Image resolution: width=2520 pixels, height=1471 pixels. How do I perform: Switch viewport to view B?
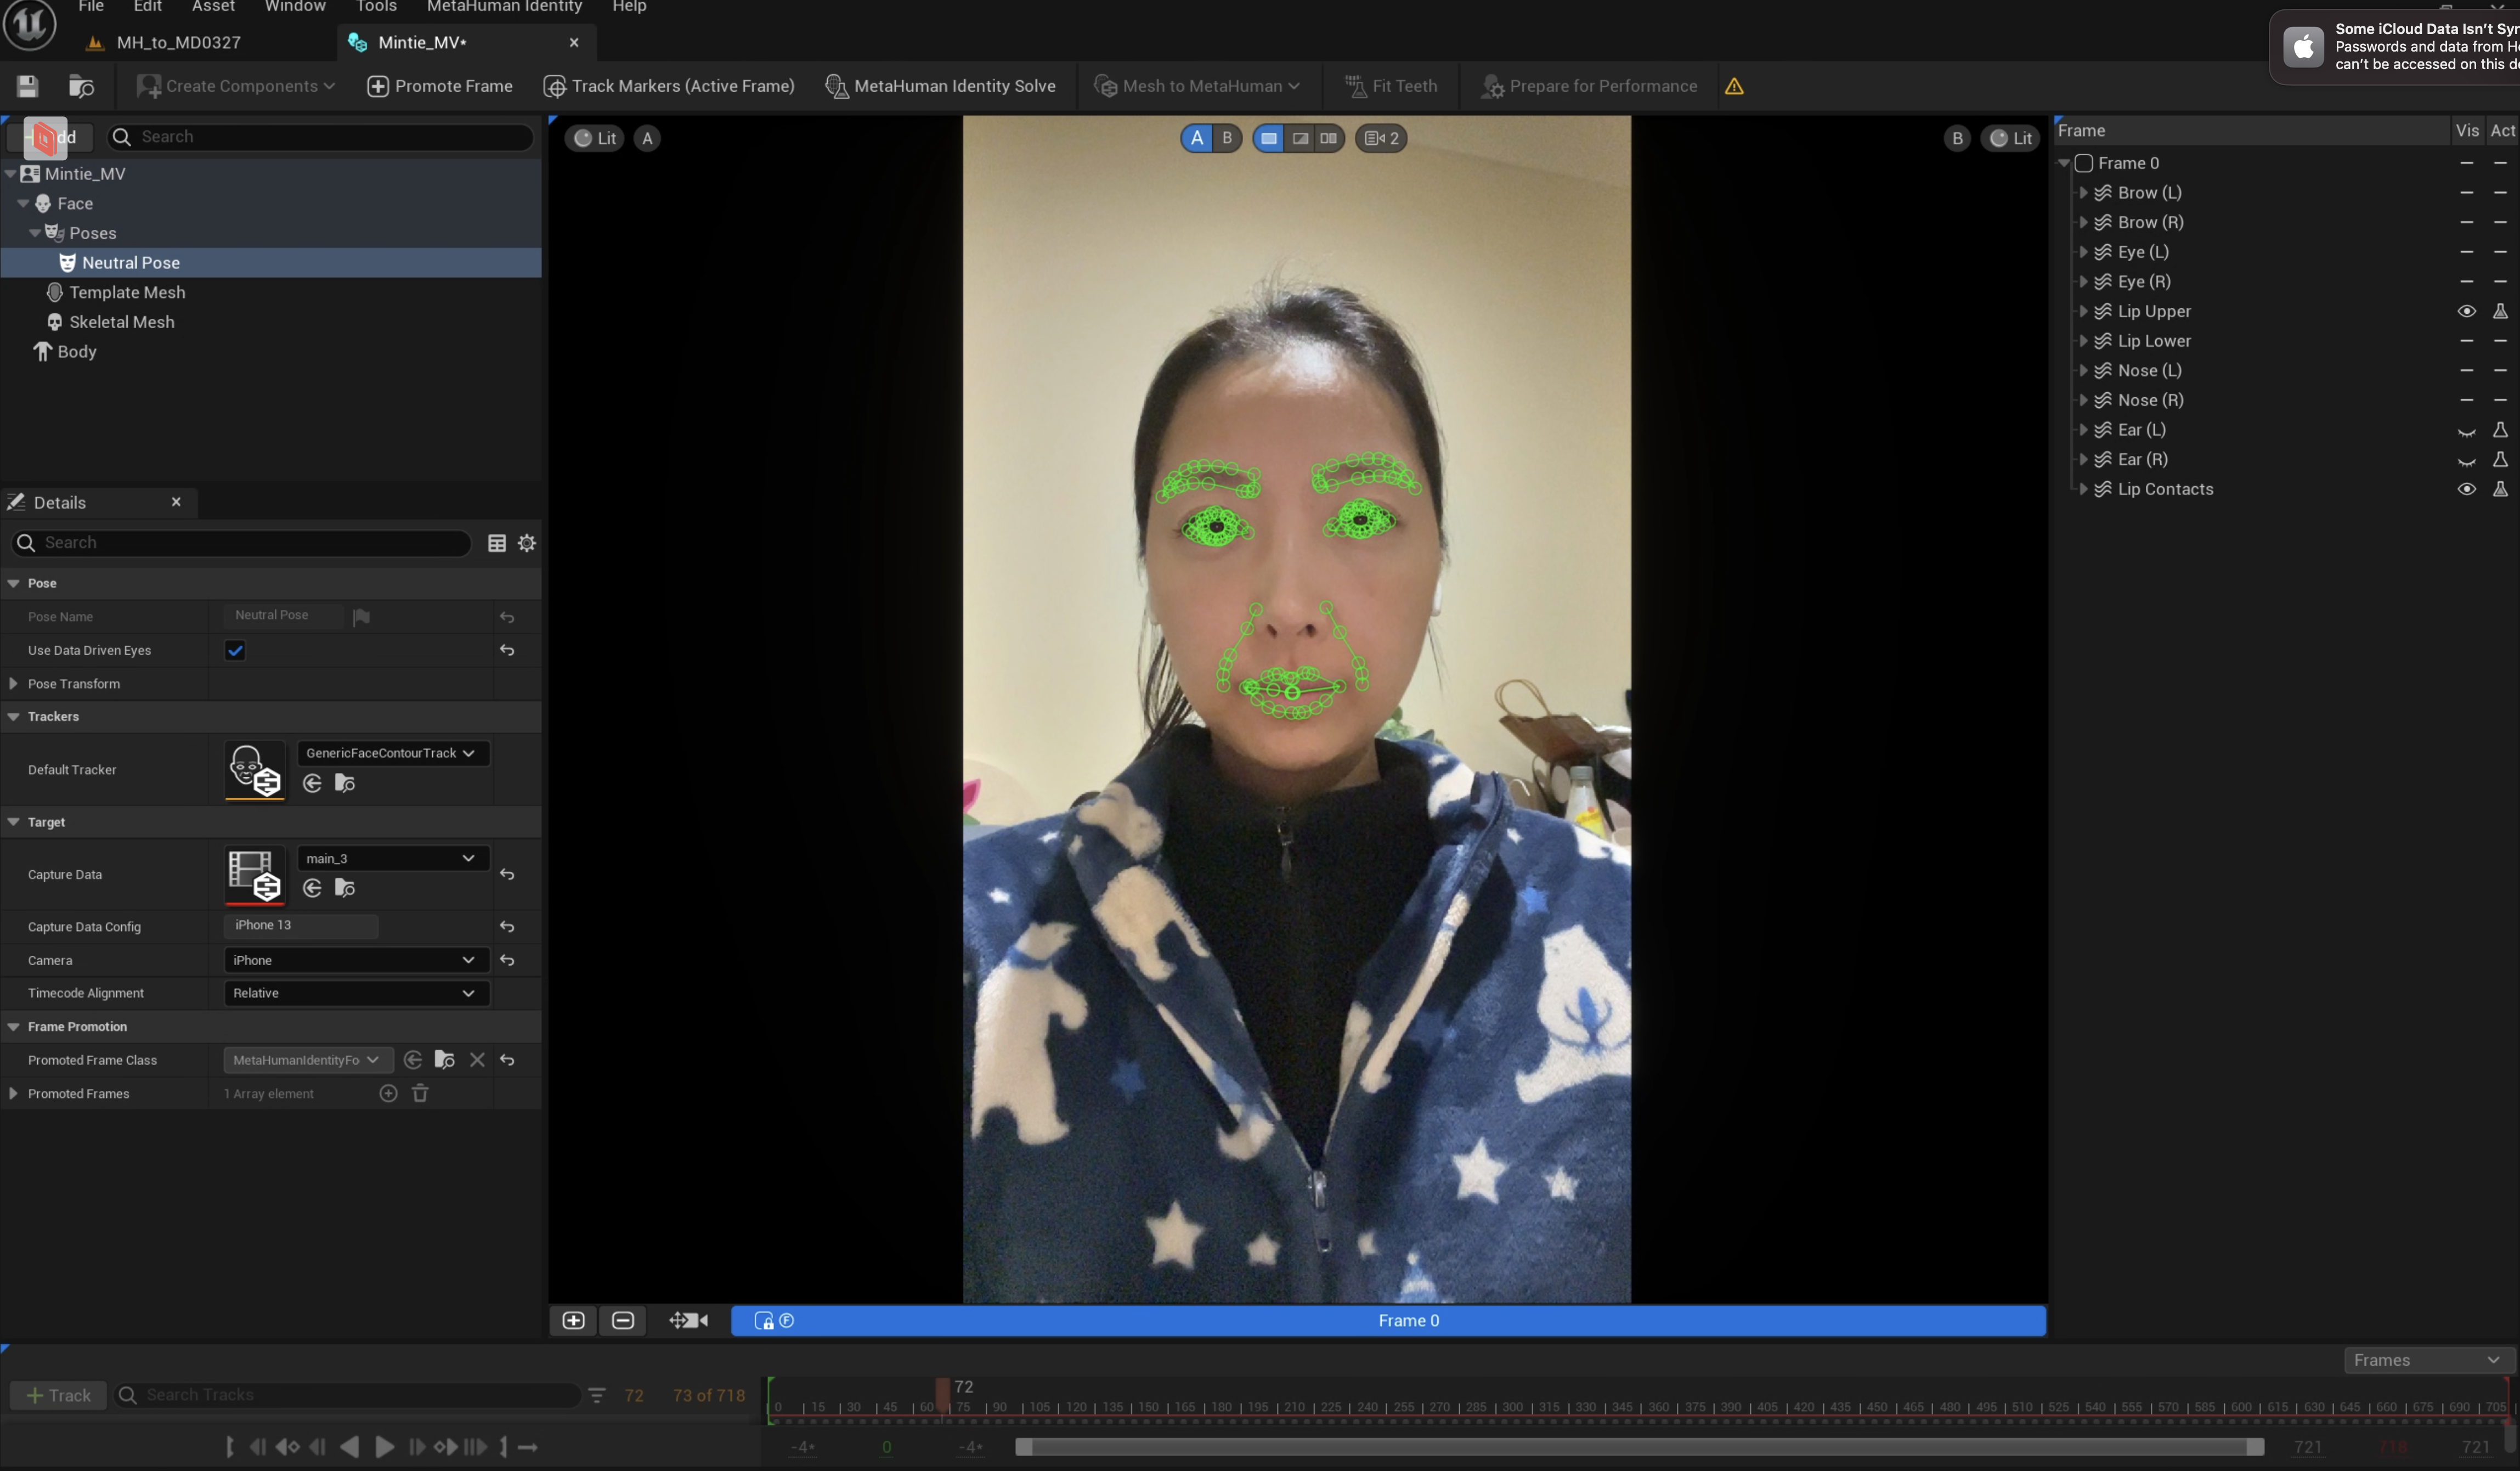click(x=1227, y=138)
